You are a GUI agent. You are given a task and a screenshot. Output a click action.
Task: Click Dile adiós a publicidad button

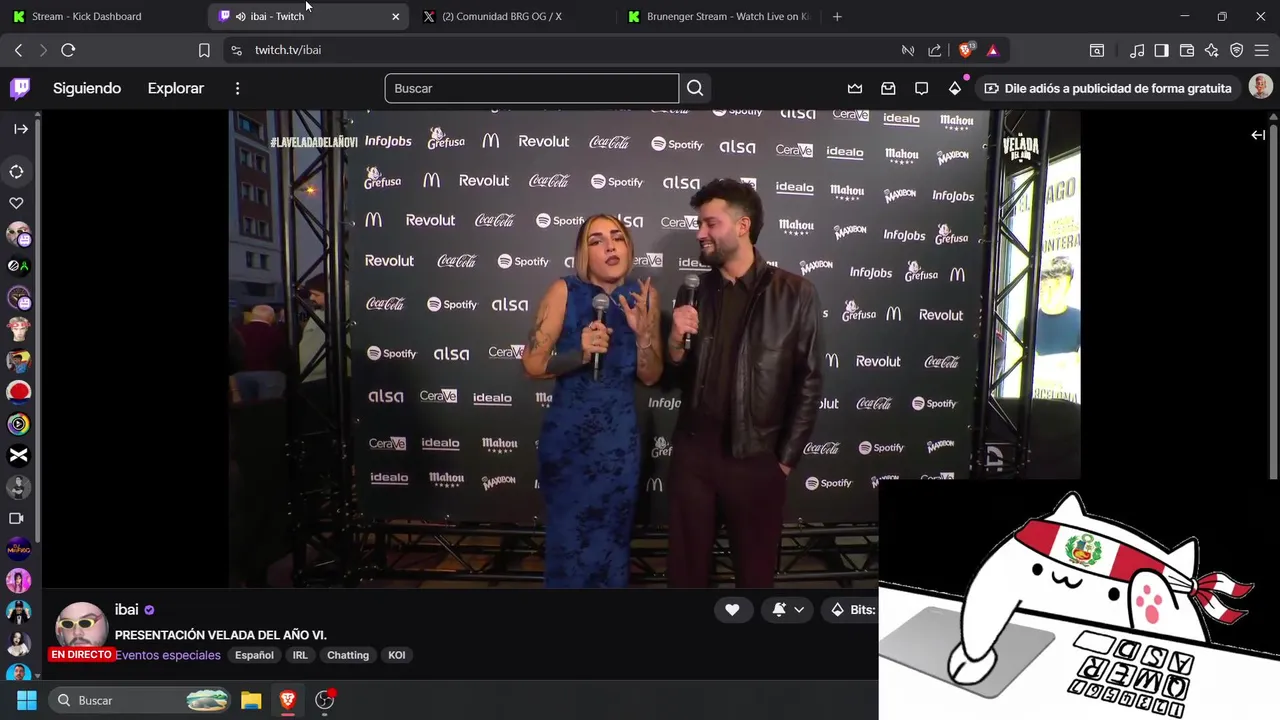point(1108,88)
